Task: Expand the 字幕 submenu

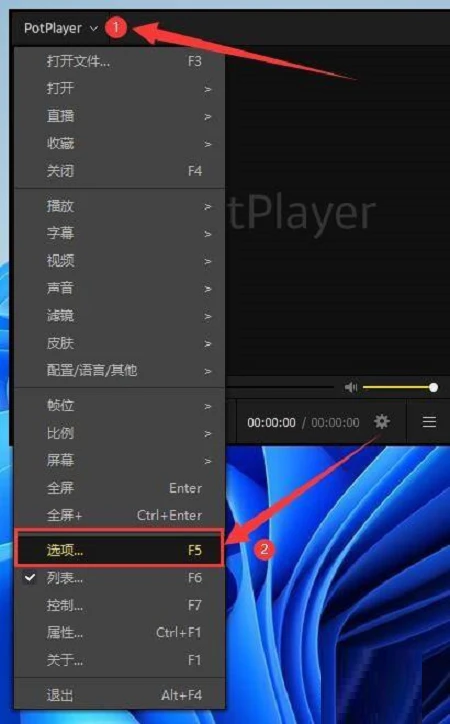Action: (120, 233)
